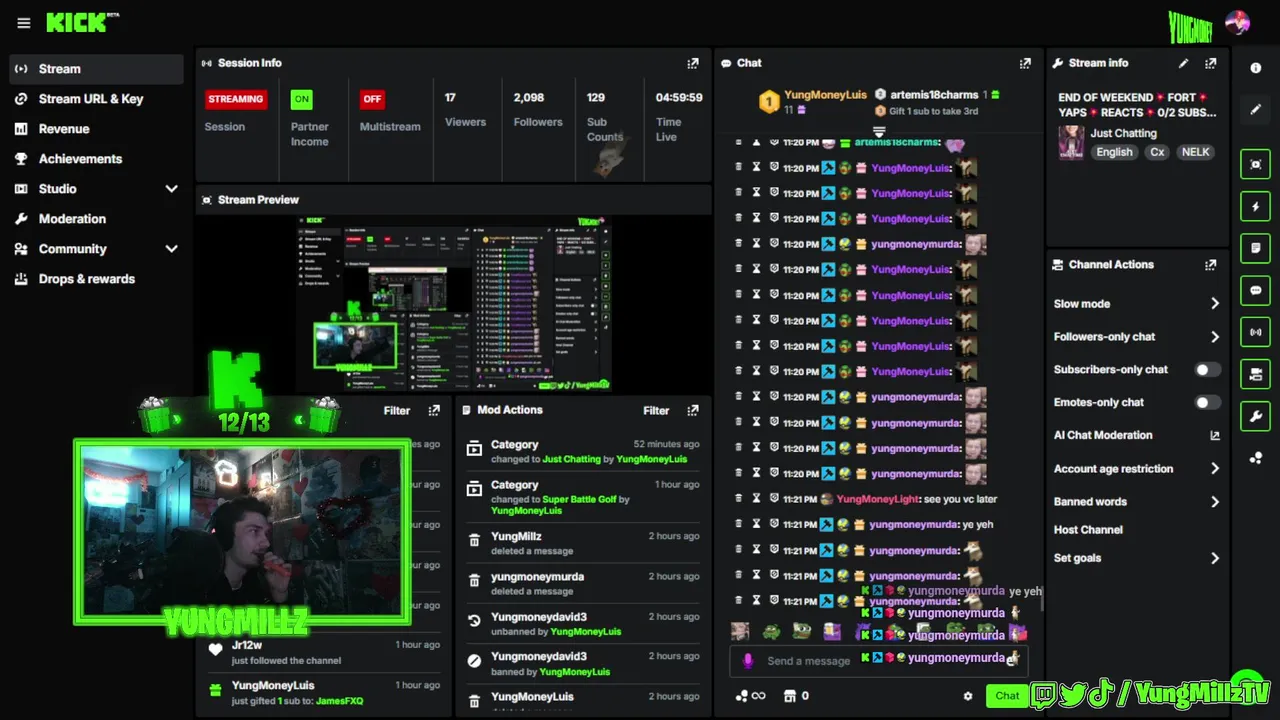
Task: Open Followers-only chat settings
Action: point(1137,337)
